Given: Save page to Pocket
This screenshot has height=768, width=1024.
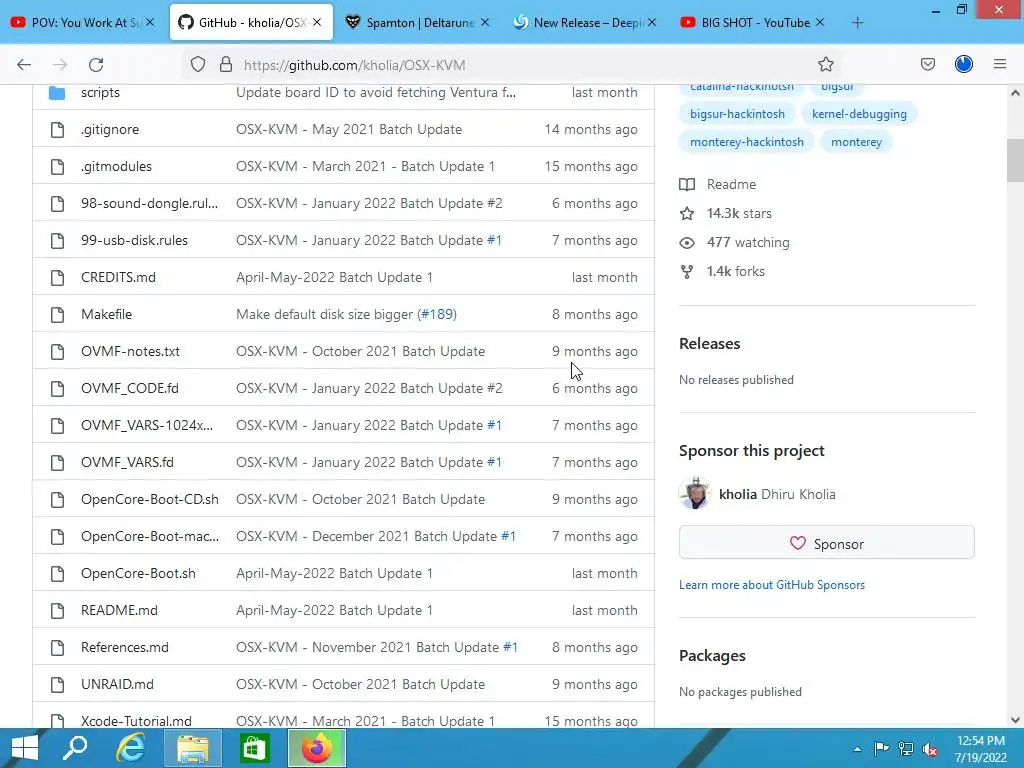Looking at the screenshot, I should pos(927,65).
